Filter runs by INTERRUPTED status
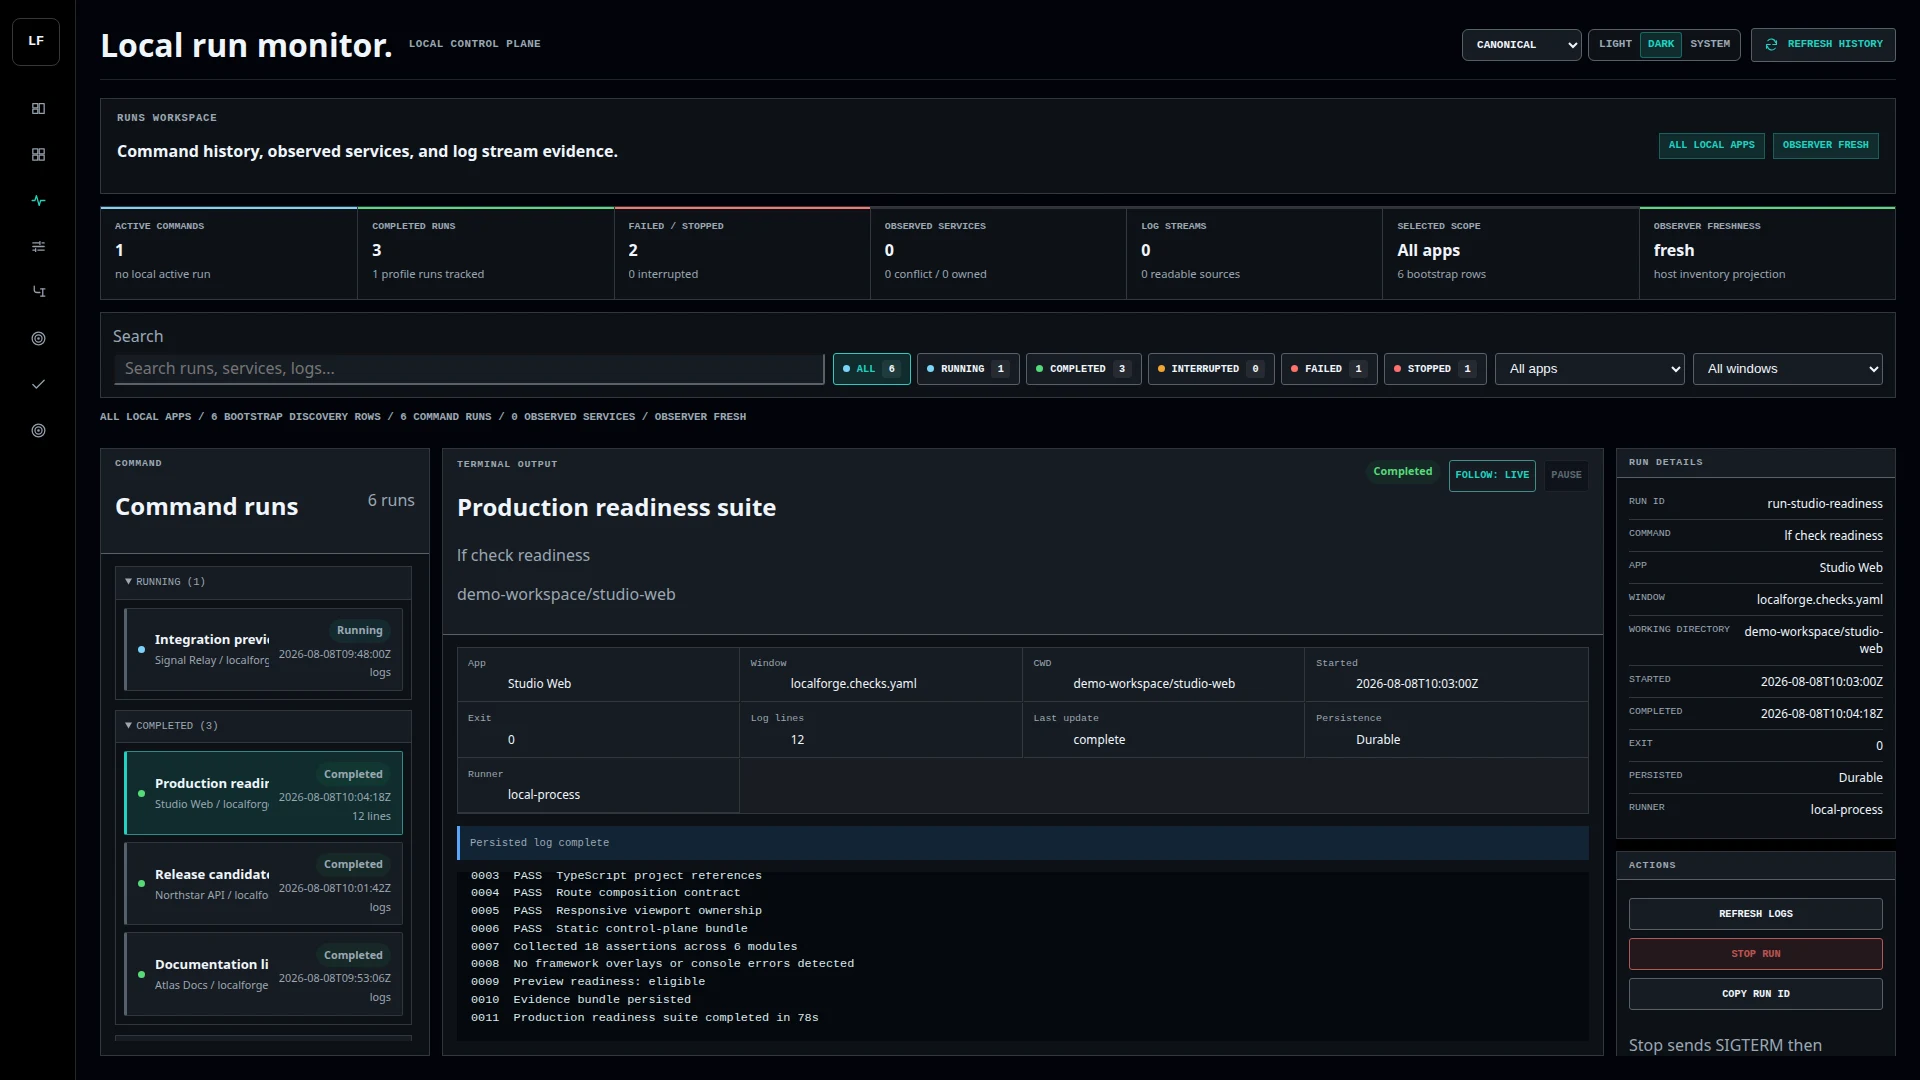 click(1210, 369)
